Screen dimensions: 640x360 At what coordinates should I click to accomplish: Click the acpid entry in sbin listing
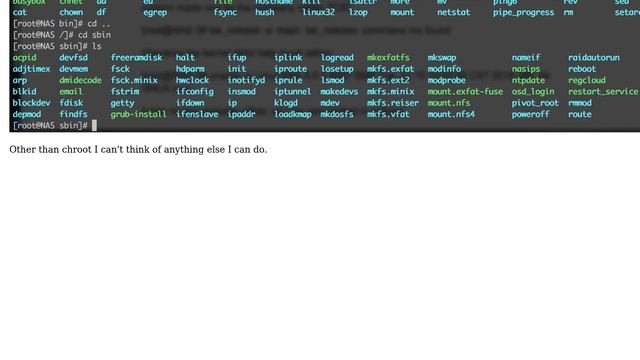(x=24, y=58)
